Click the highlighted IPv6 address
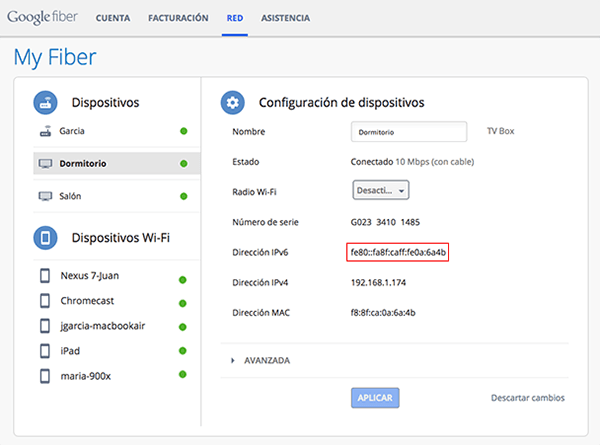 [397, 253]
